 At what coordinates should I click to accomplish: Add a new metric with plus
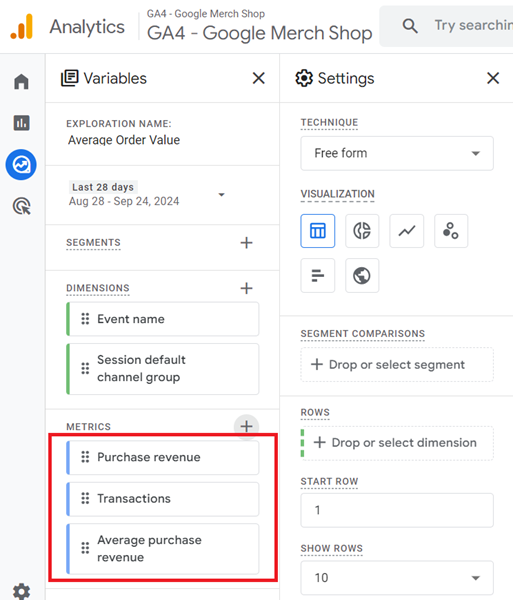246,426
